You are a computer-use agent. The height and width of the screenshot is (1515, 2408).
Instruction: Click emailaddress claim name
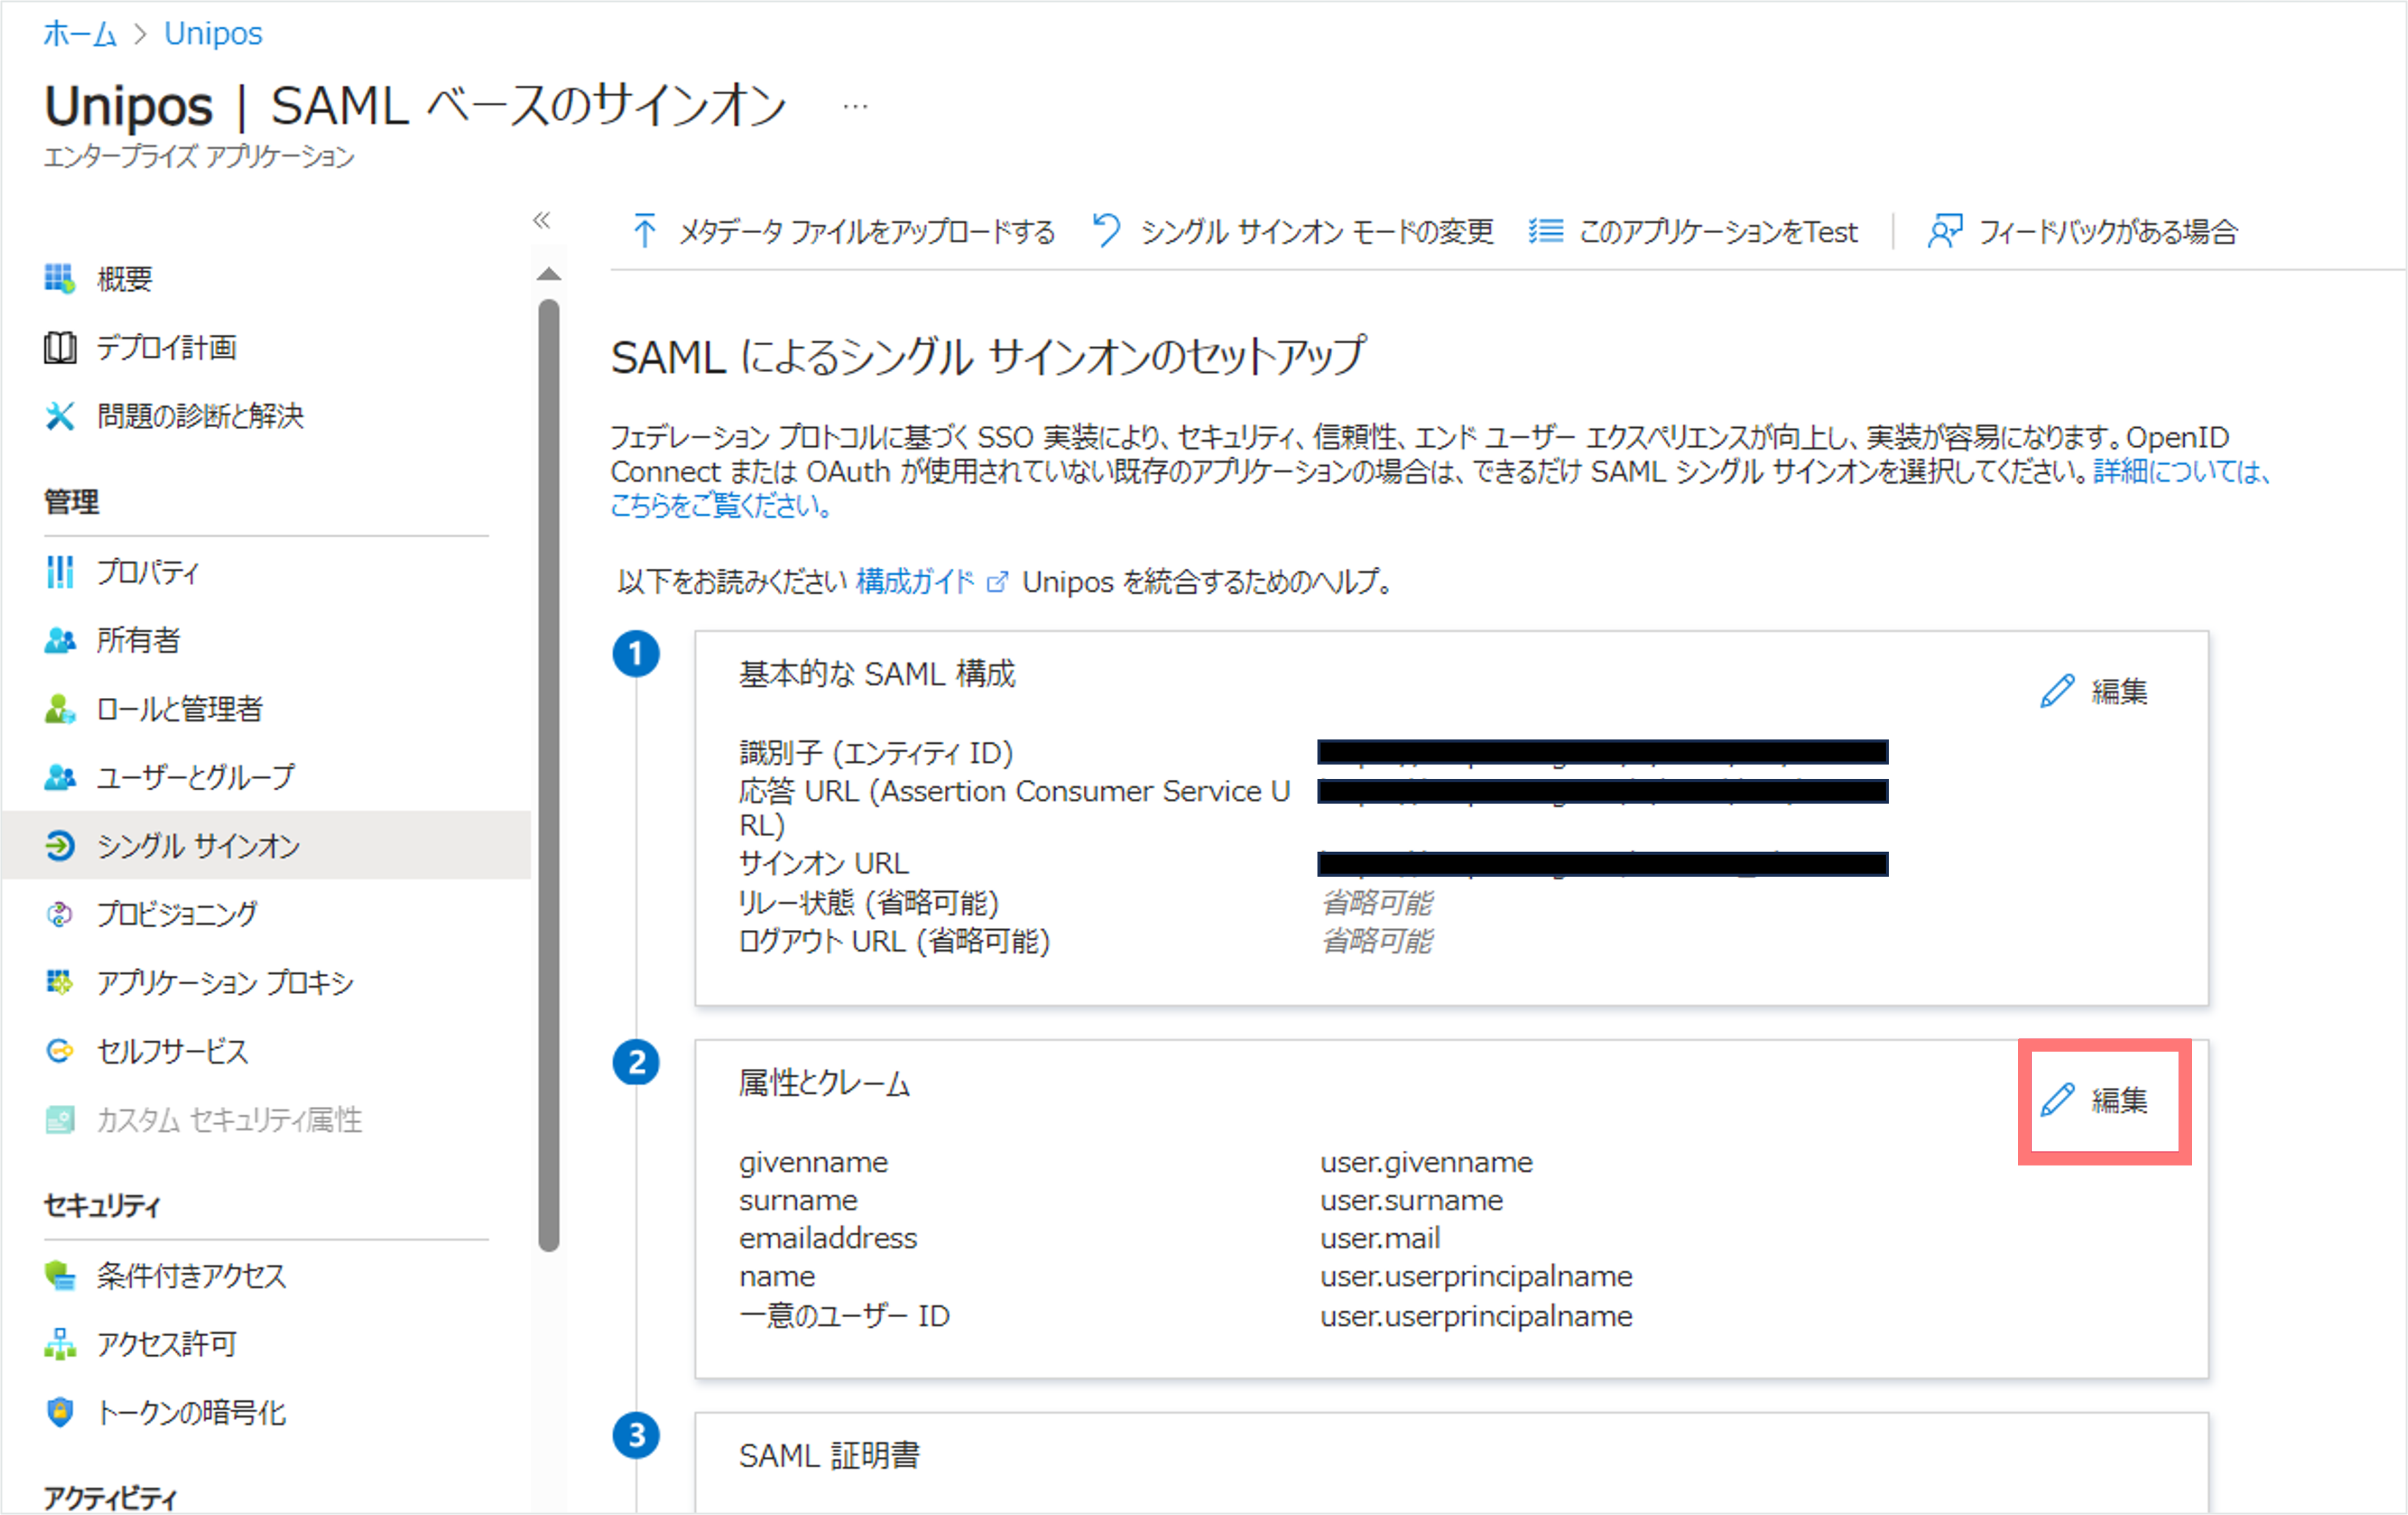tap(828, 1238)
